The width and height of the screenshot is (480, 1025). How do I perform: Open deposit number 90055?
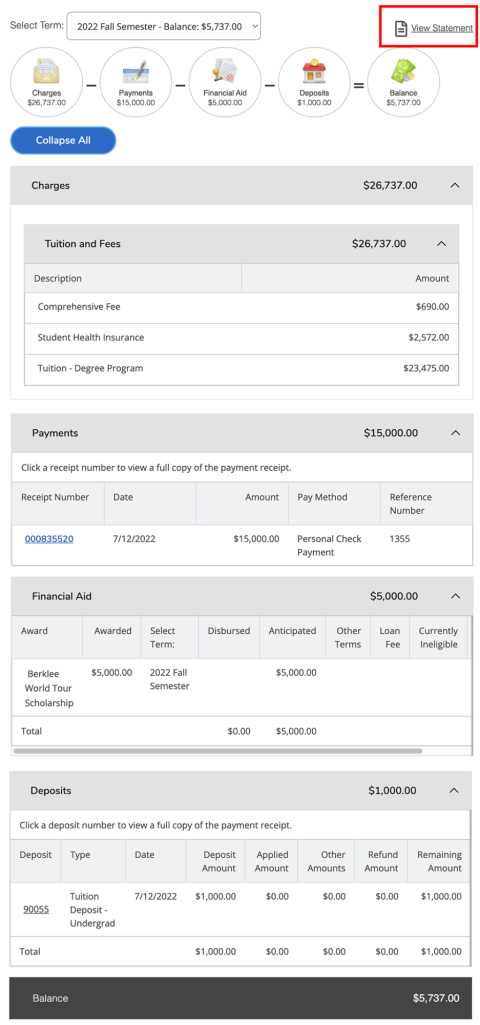(x=36, y=909)
